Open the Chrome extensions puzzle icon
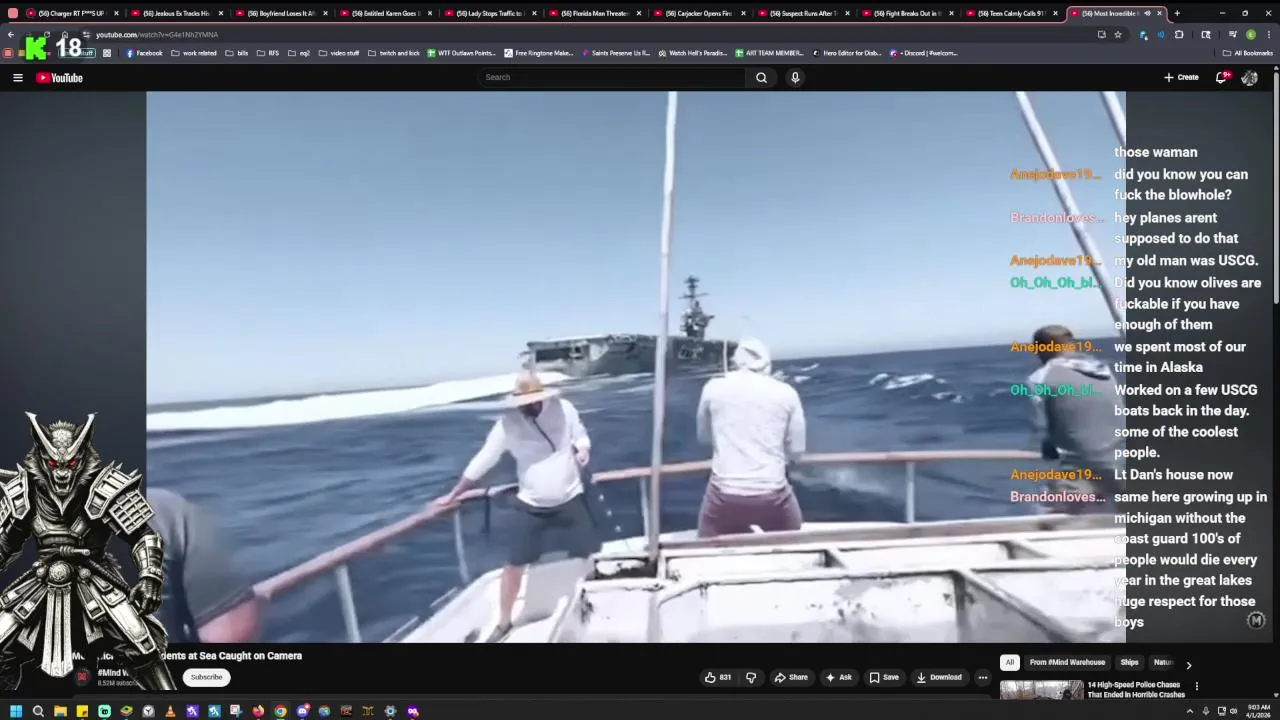This screenshot has width=1280, height=720. coord(1179,34)
